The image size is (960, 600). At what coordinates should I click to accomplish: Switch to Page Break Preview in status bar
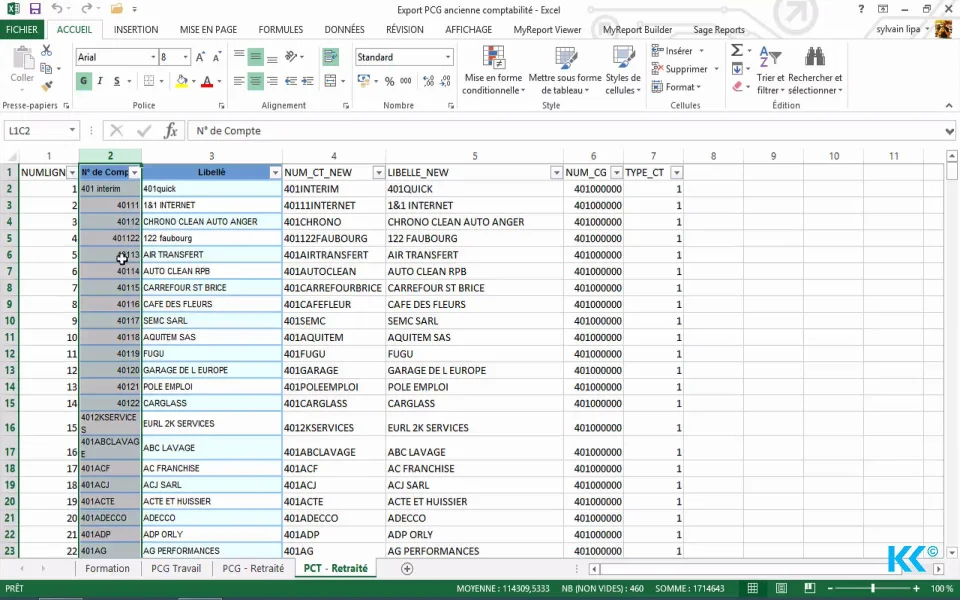click(x=809, y=589)
